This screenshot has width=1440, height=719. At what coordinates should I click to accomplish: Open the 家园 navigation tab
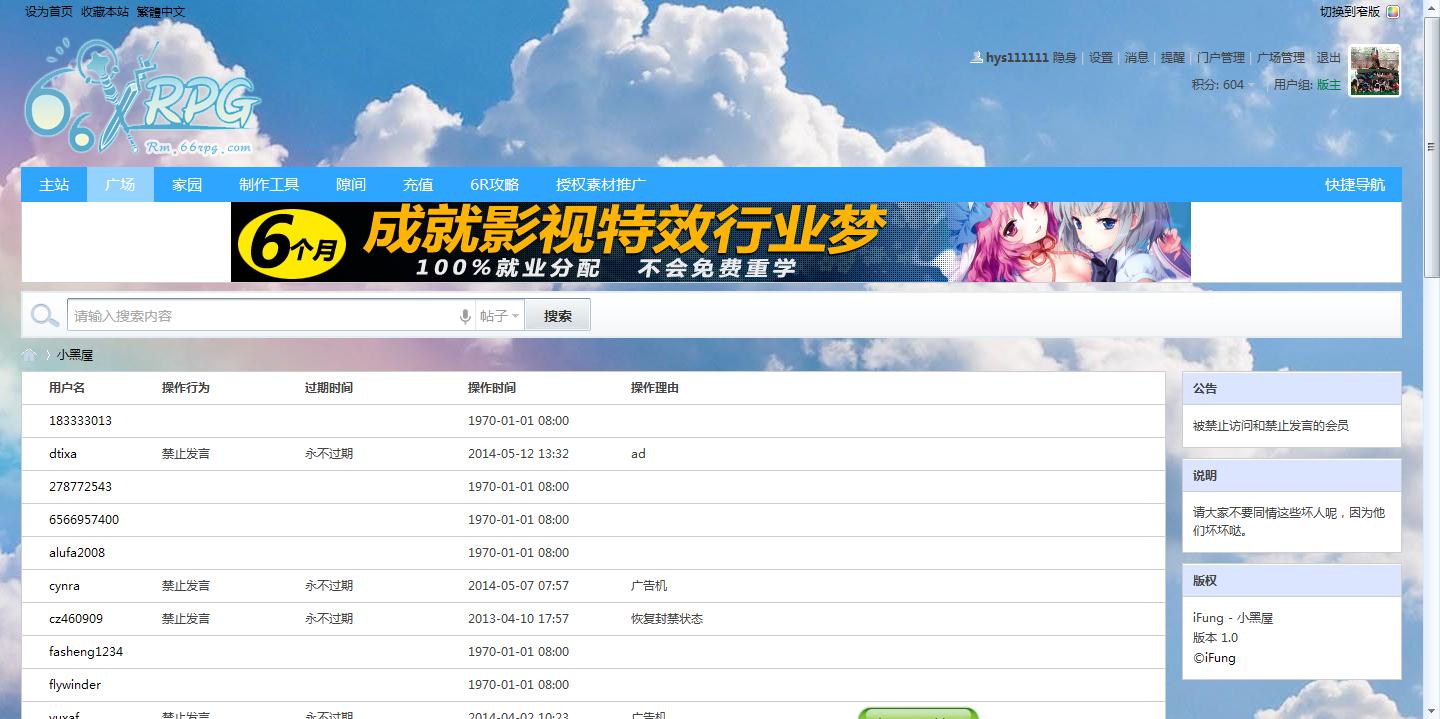click(x=187, y=185)
